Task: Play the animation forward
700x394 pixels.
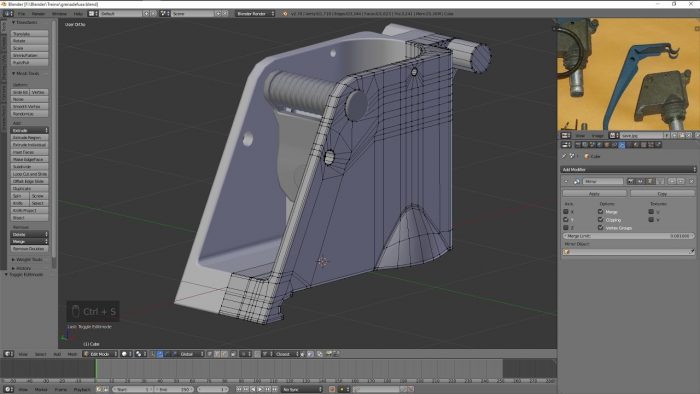Action: pos(261,389)
